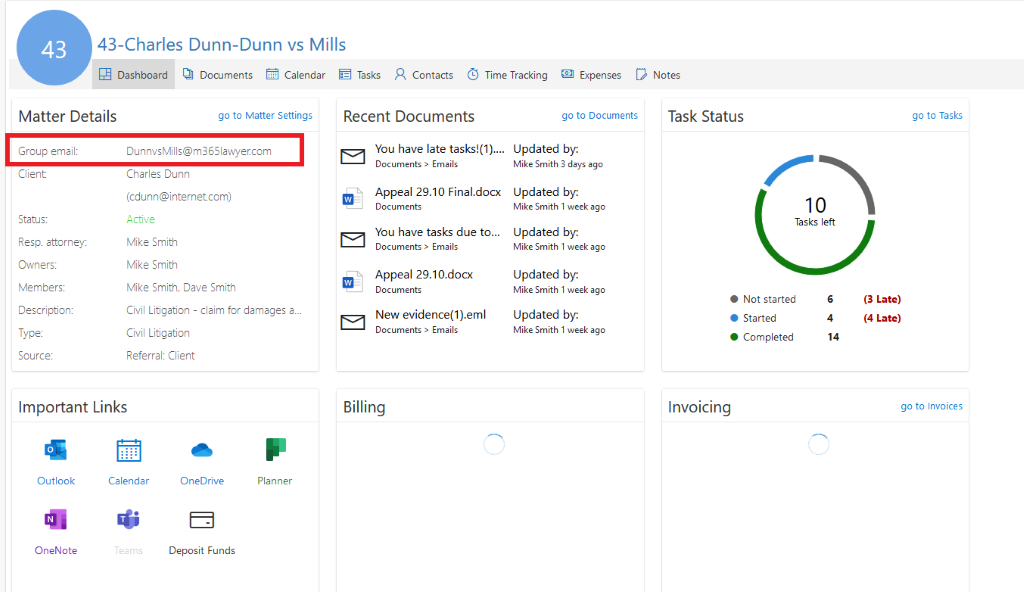Click the Teams icon in Important Links
Image resolution: width=1024 pixels, height=592 pixels.
click(128, 520)
